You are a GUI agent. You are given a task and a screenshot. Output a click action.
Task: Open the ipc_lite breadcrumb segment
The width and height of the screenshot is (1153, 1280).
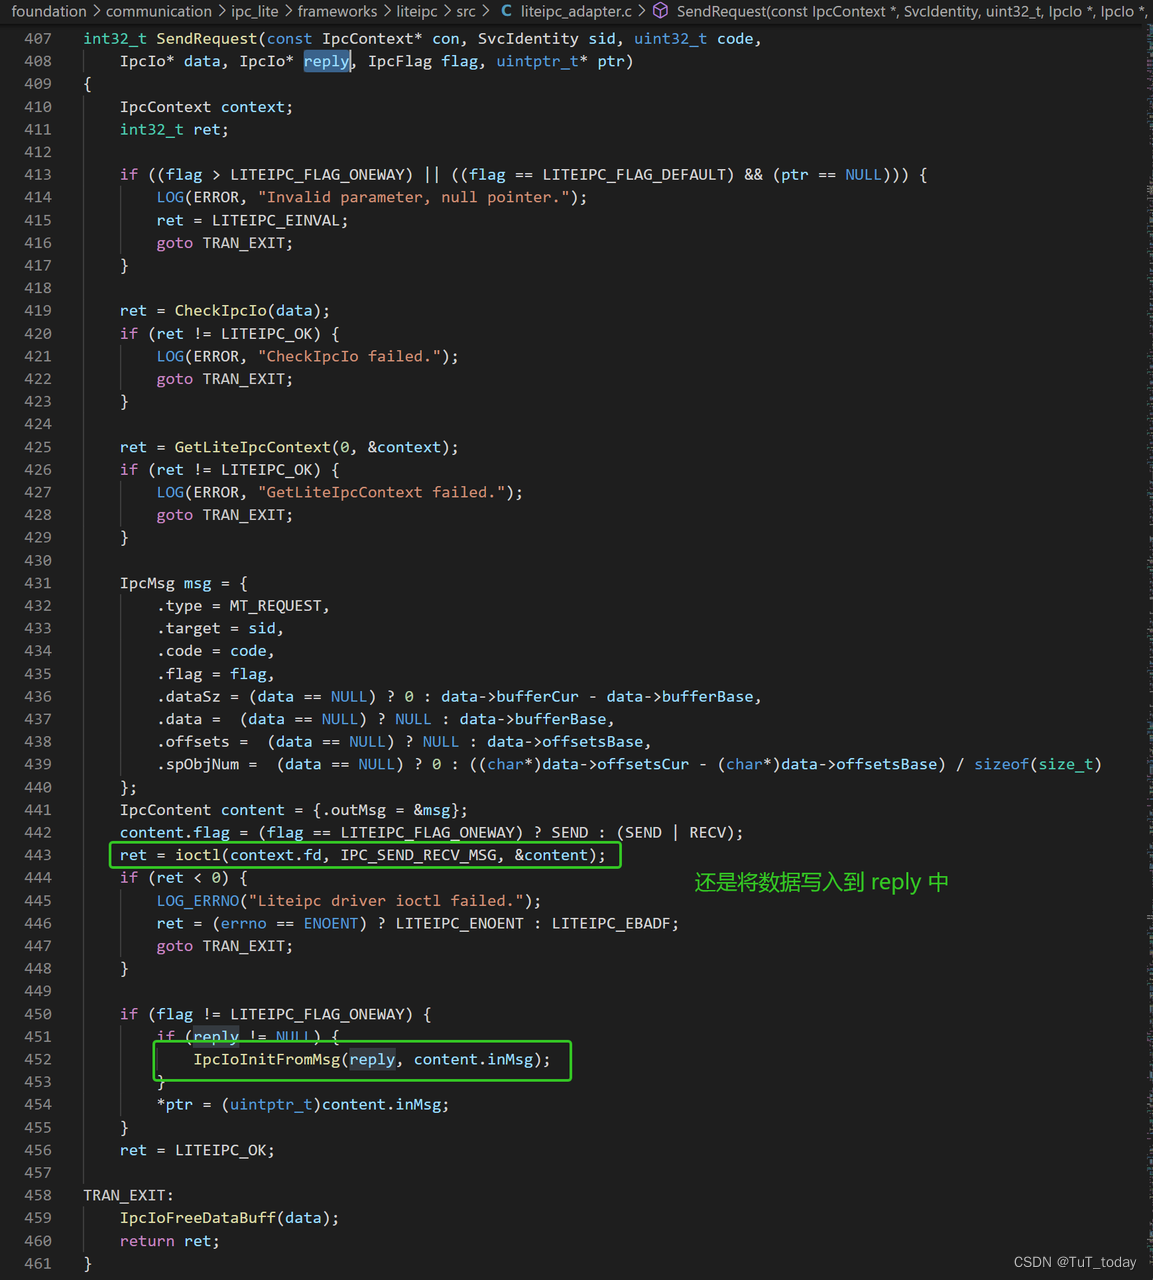coord(255,11)
